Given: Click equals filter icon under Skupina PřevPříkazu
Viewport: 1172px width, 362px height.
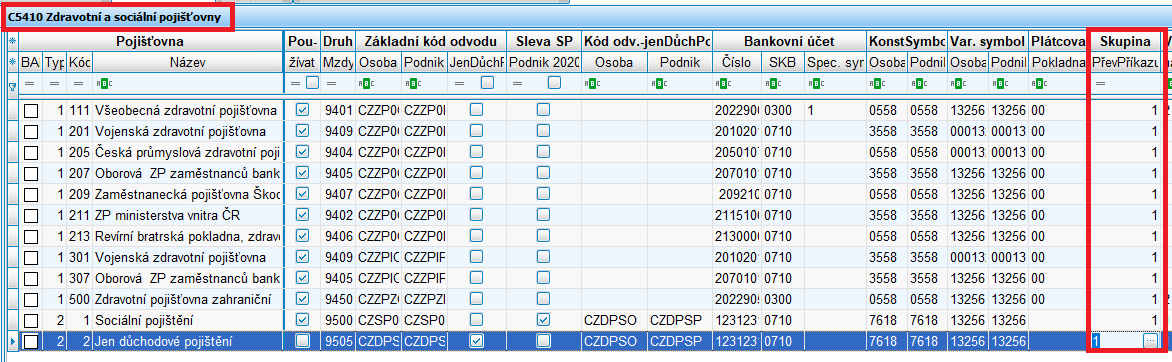Looking at the screenshot, I should (x=1101, y=83).
